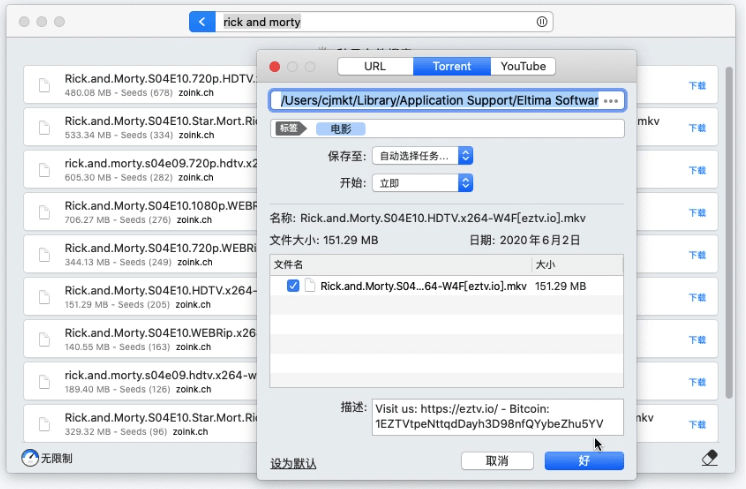
Task: Switch to the YouTube tab
Action: pyautogui.click(x=523, y=66)
